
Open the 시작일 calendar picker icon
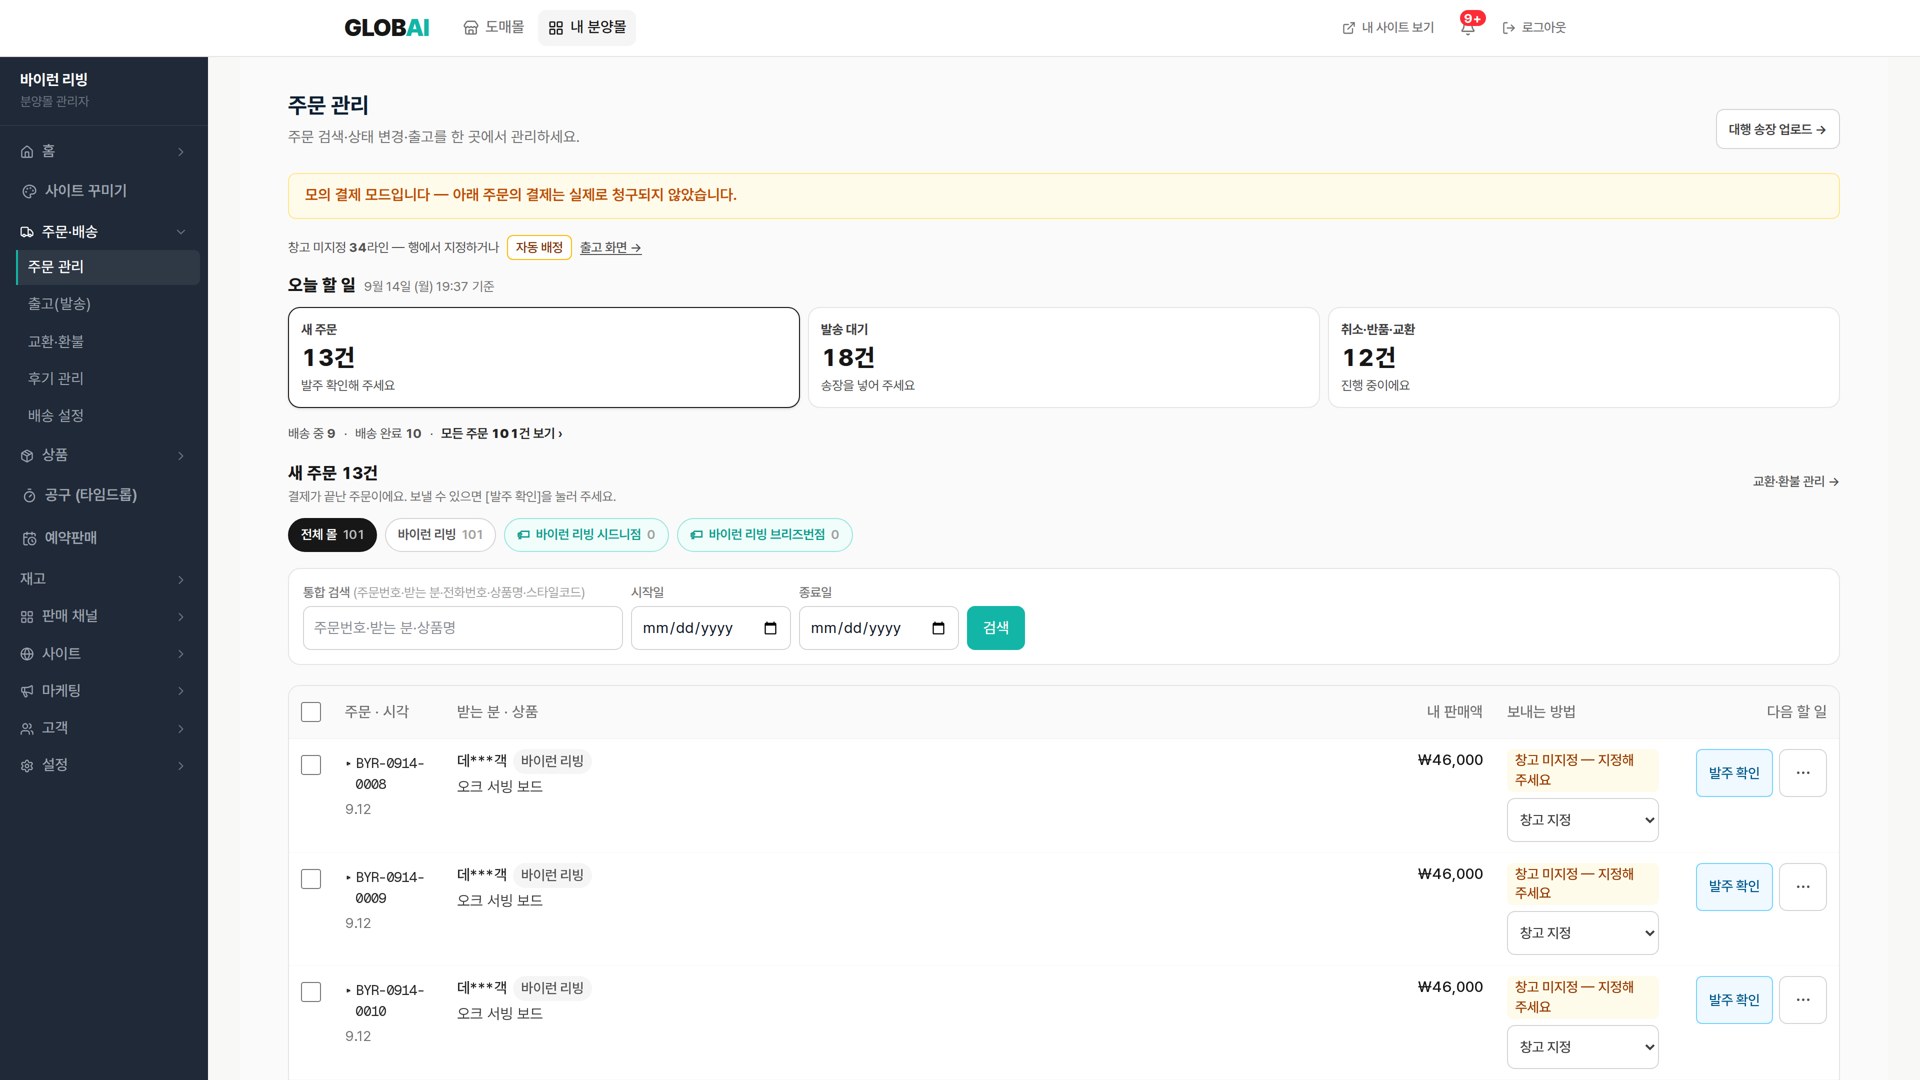770,628
